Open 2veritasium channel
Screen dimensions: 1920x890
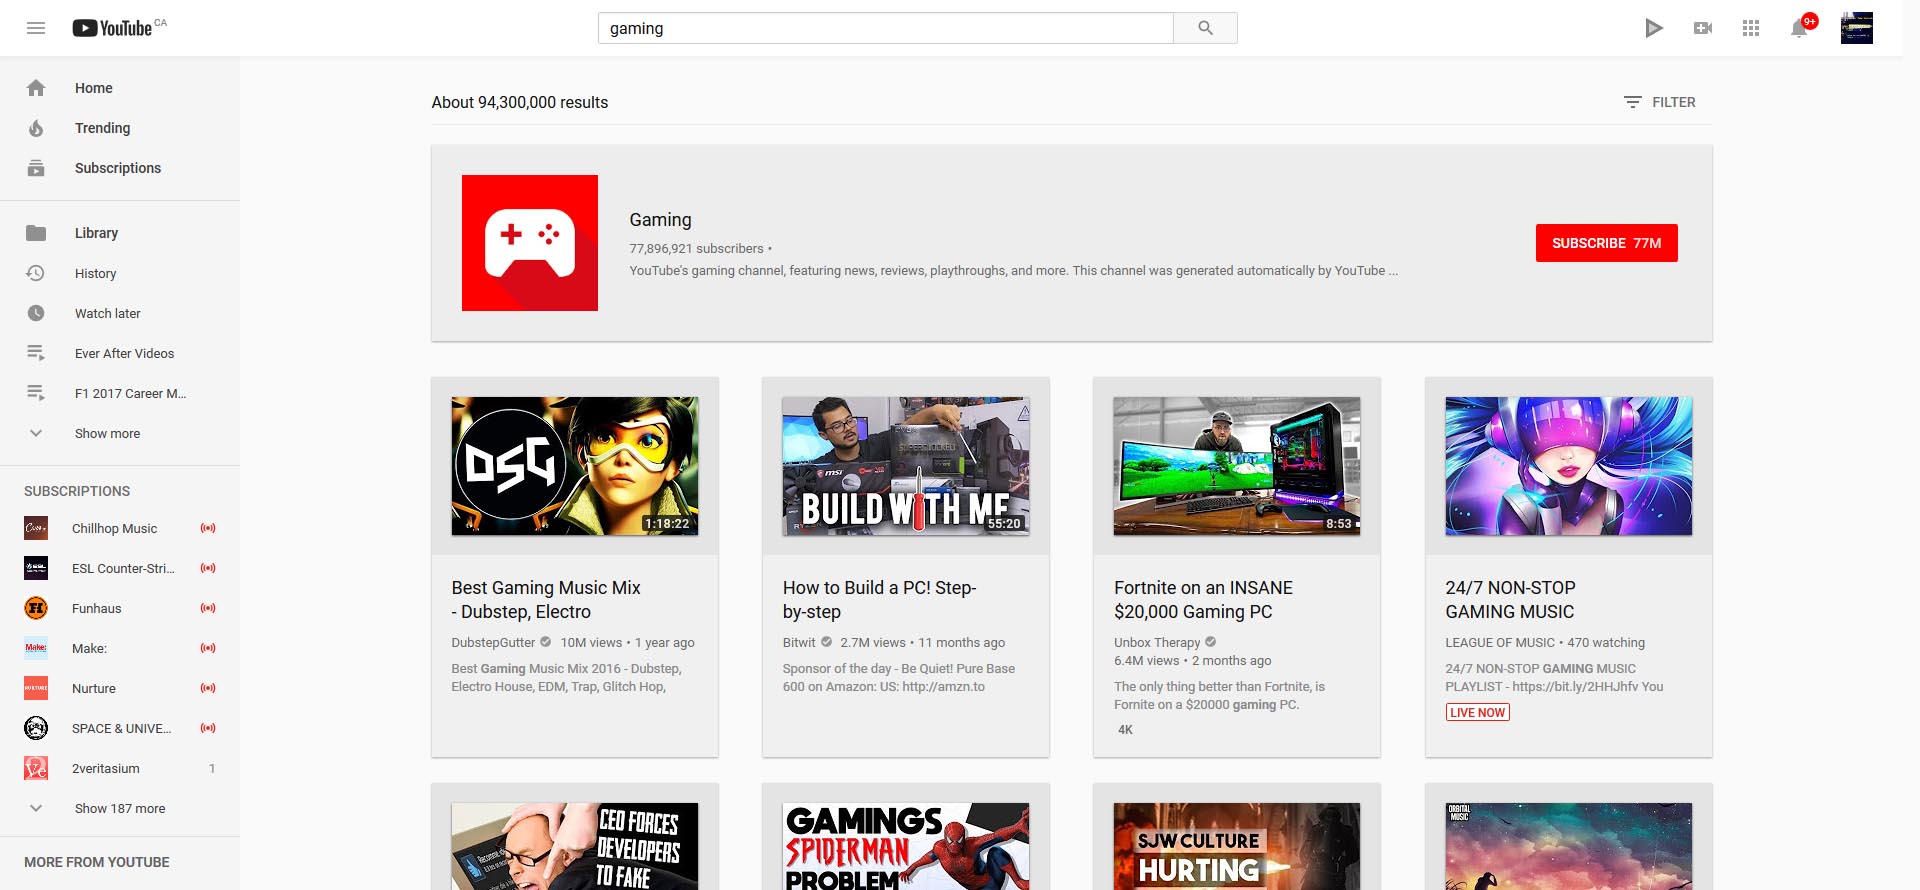tap(120, 768)
